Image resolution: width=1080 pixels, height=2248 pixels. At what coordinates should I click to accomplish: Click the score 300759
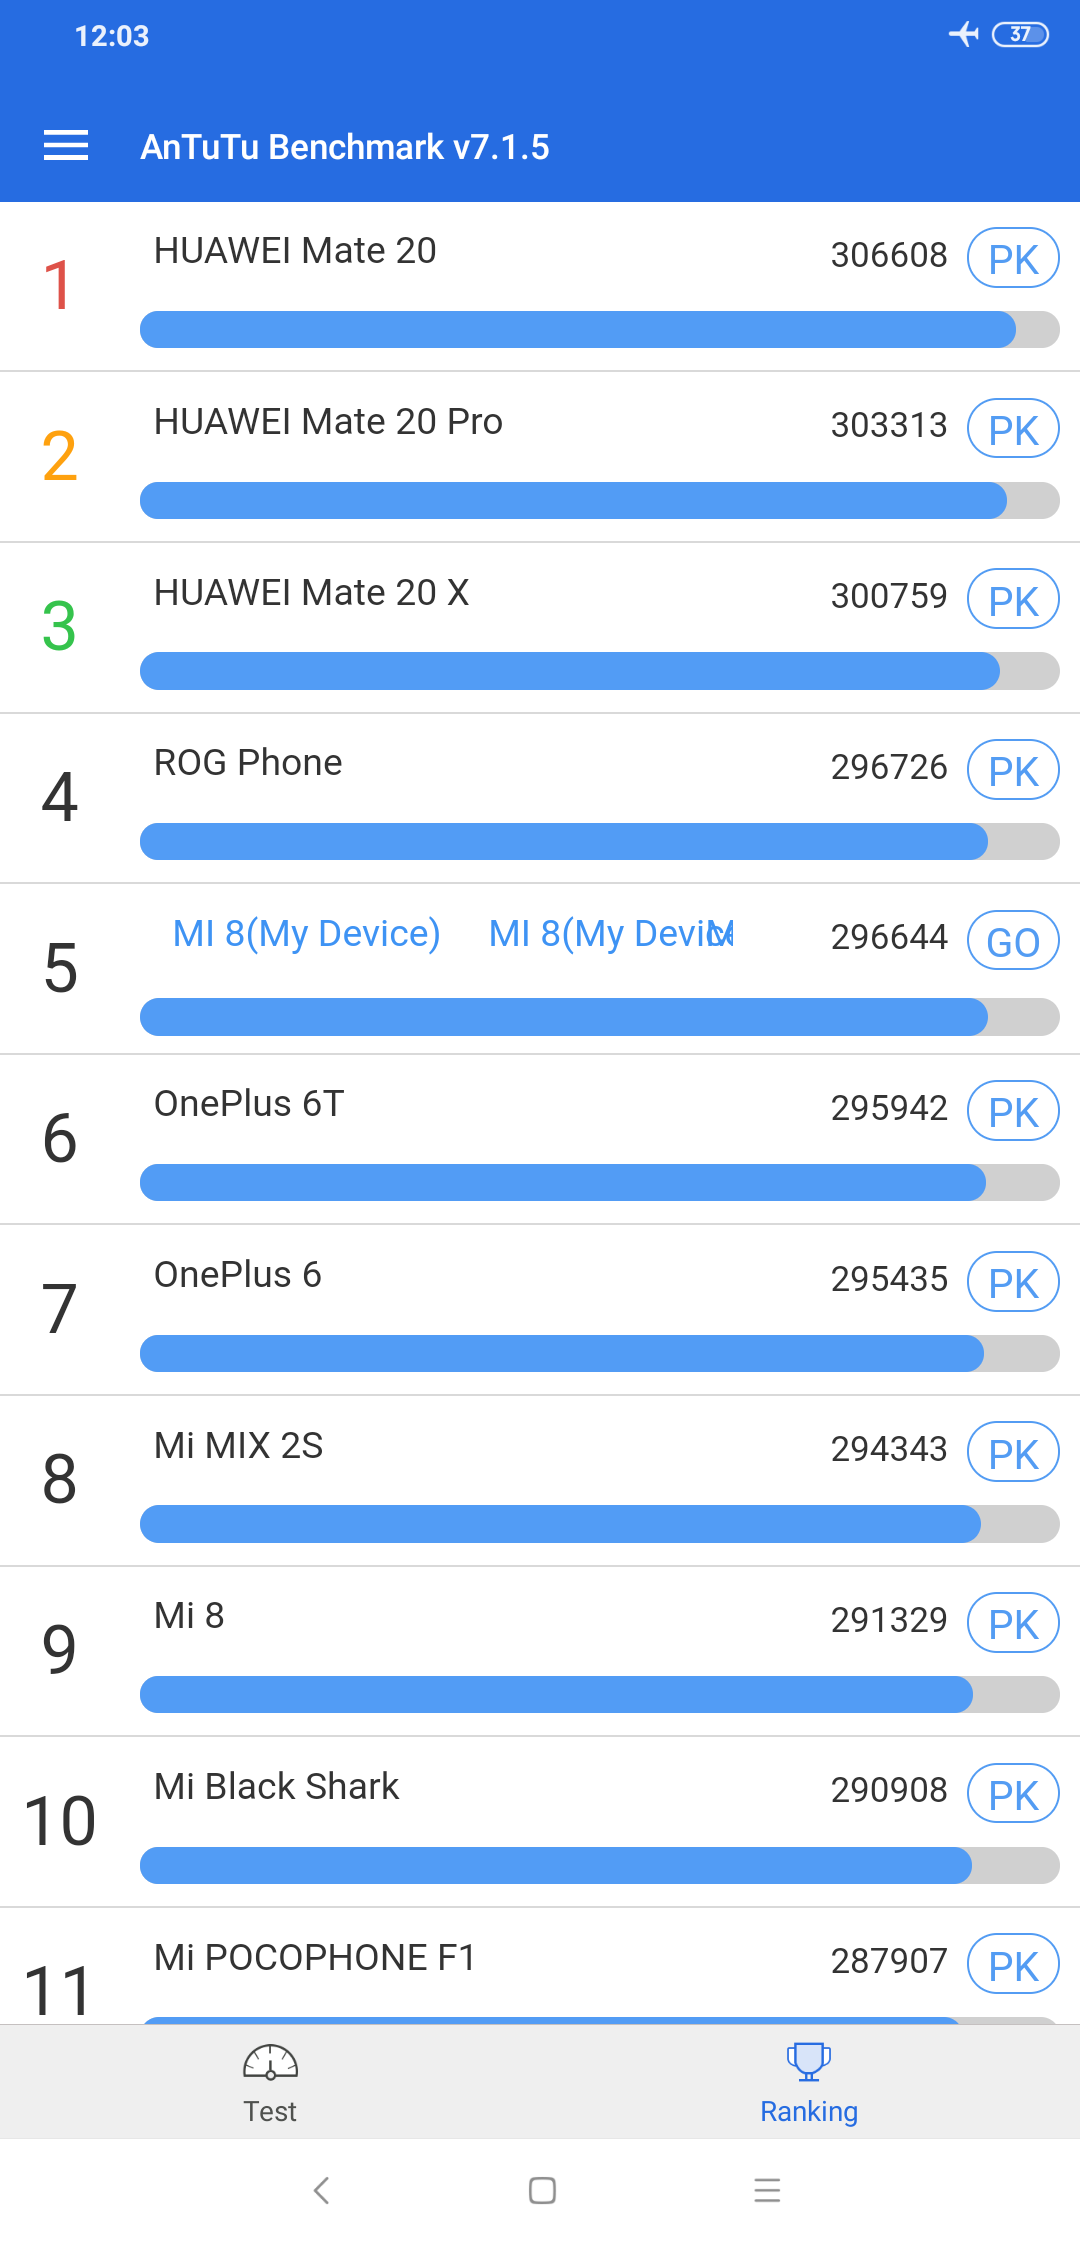click(x=889, y=596)
